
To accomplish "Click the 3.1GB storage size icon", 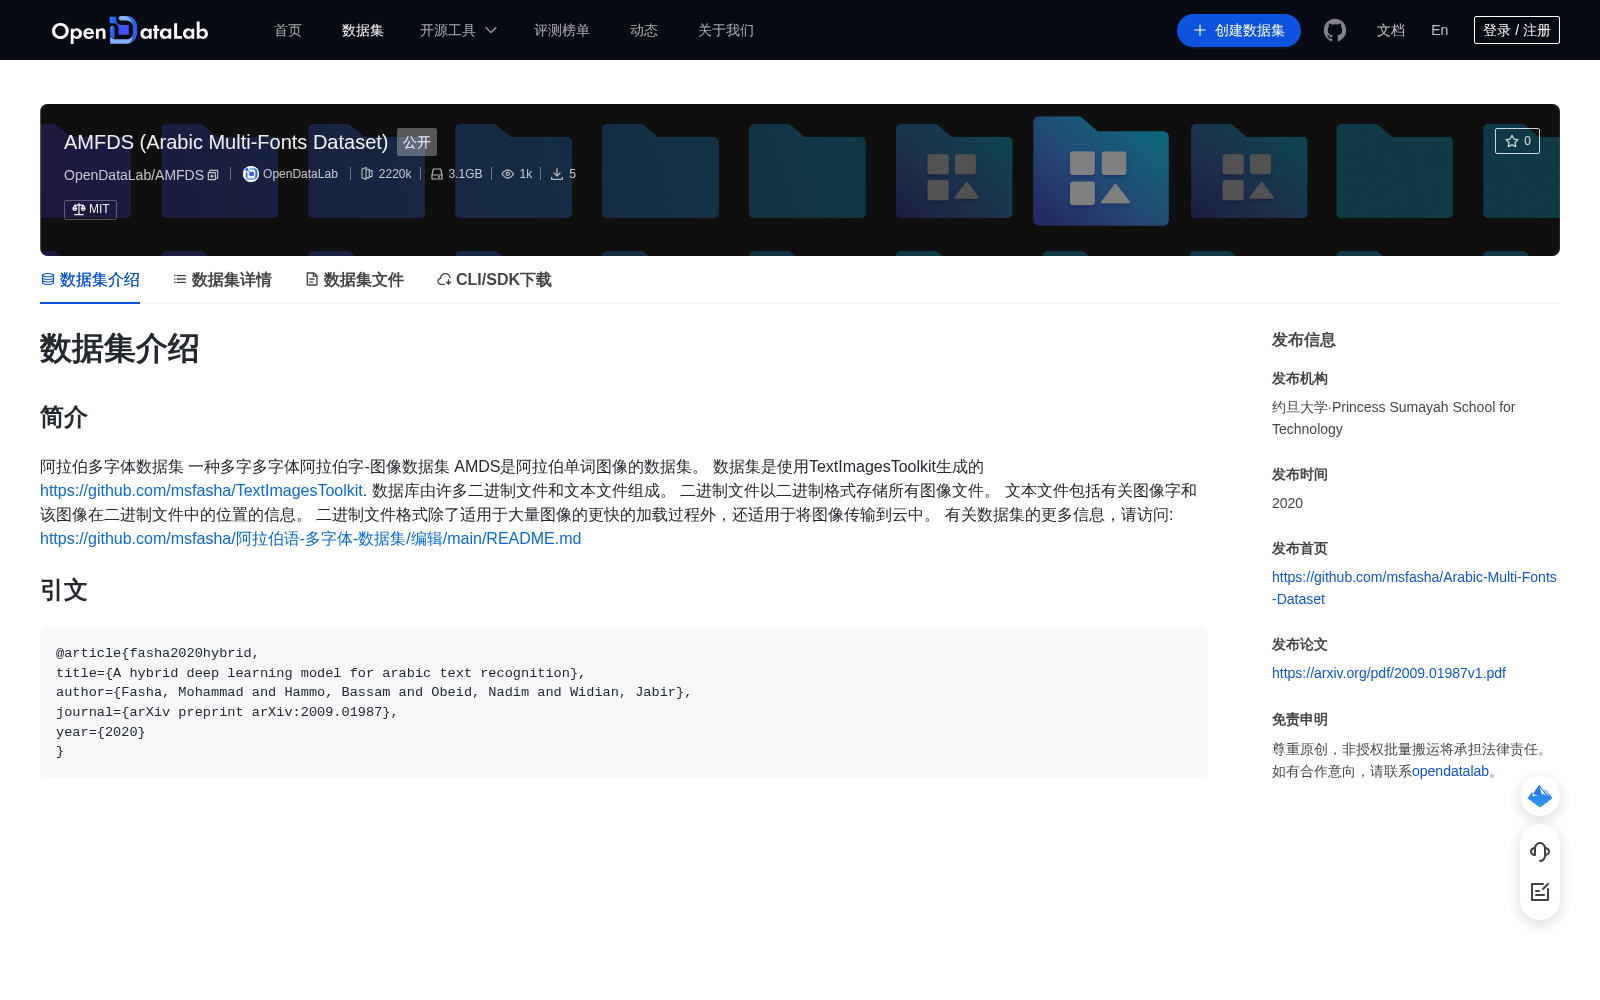I will [x=437, y=174].
